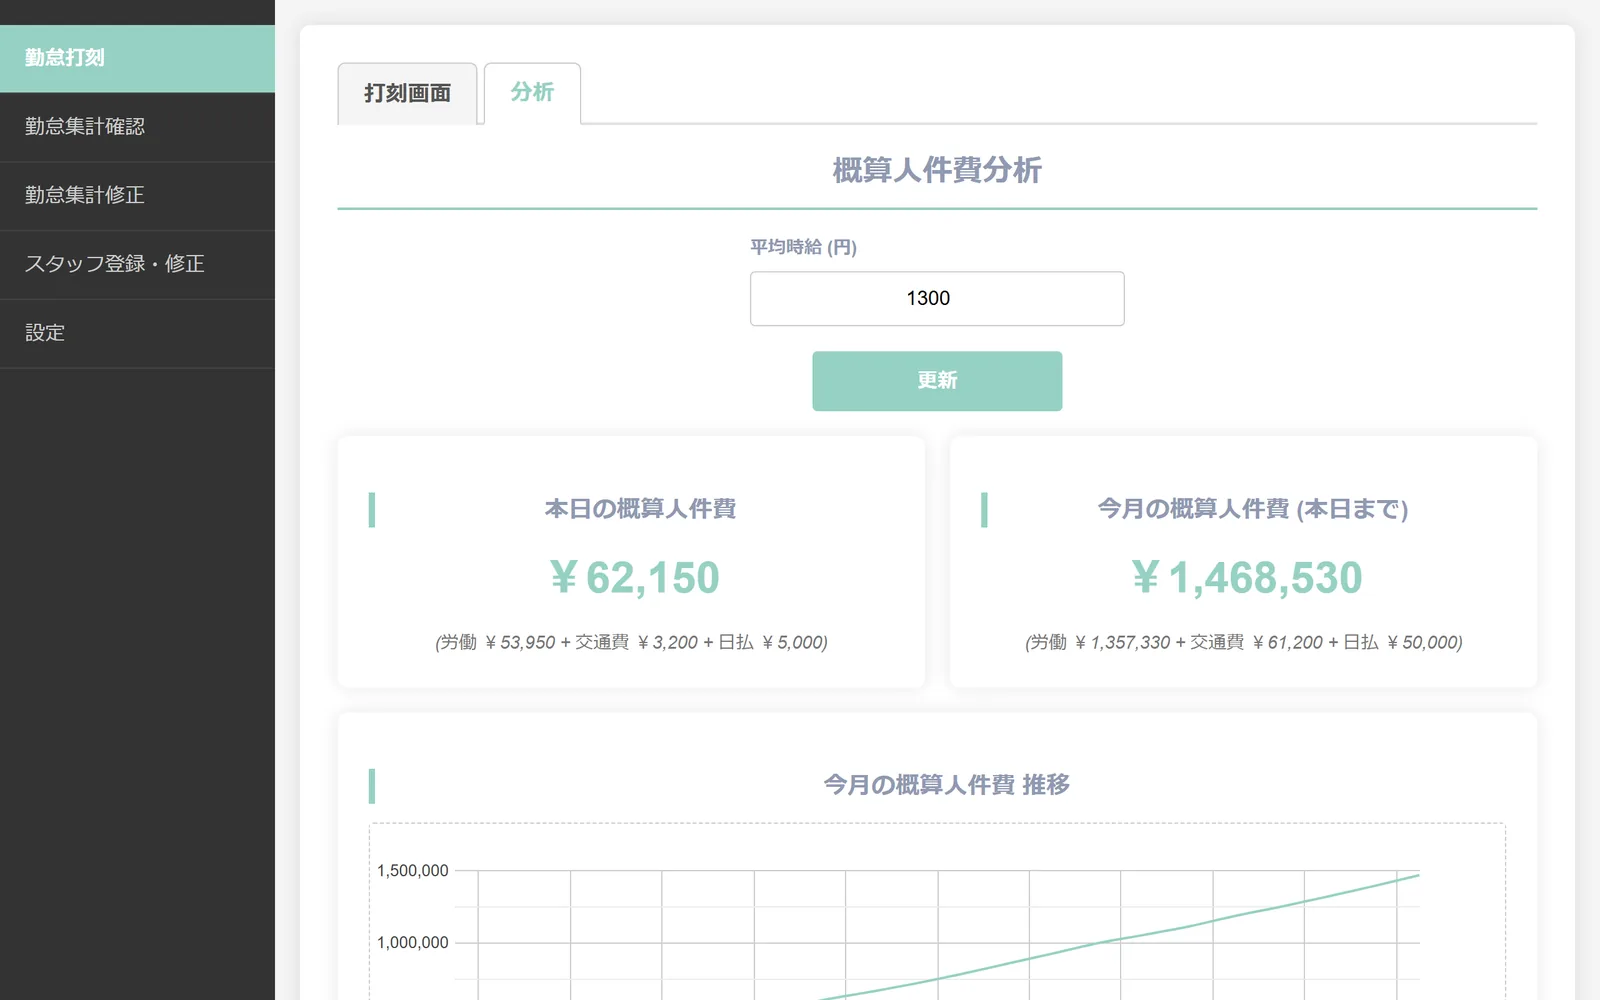The height and width of the screenshot is (1000, 1600).
Task: Open スタッフ登録・修正 page
Action: tap(137, 265)
